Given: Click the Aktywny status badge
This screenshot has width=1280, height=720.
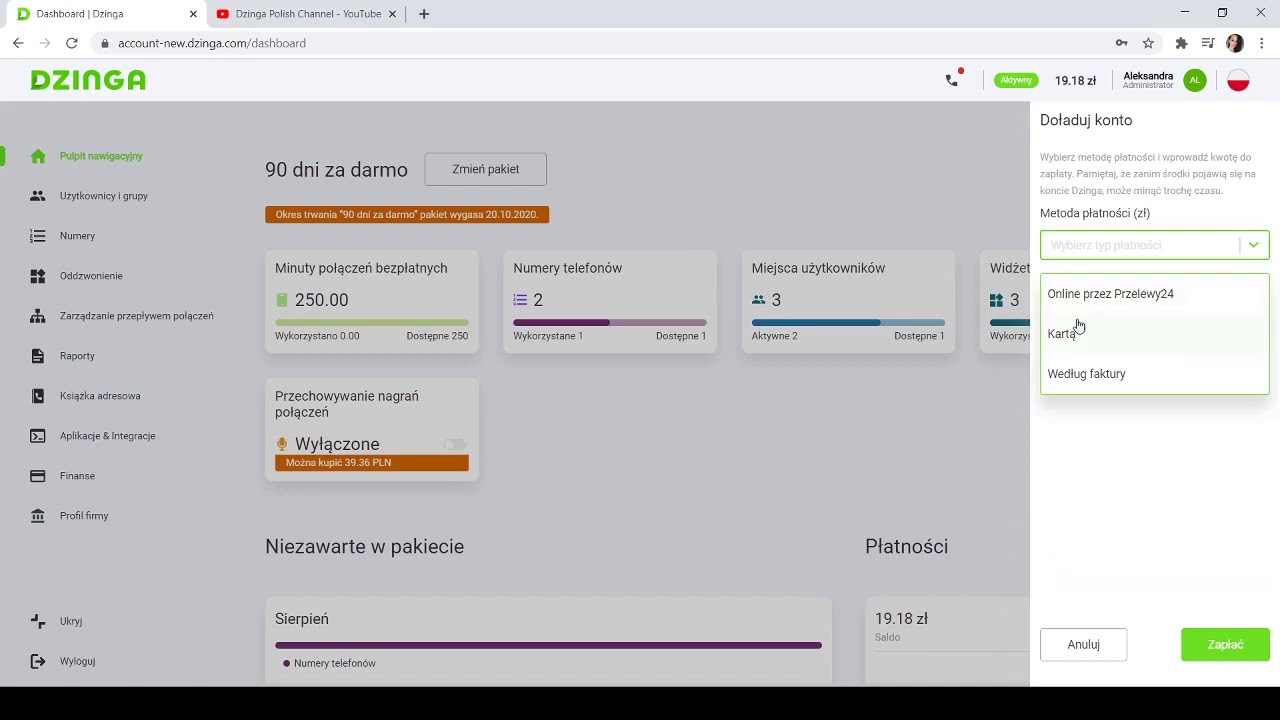Looking at the screenshot, I should coord(1016,80).
